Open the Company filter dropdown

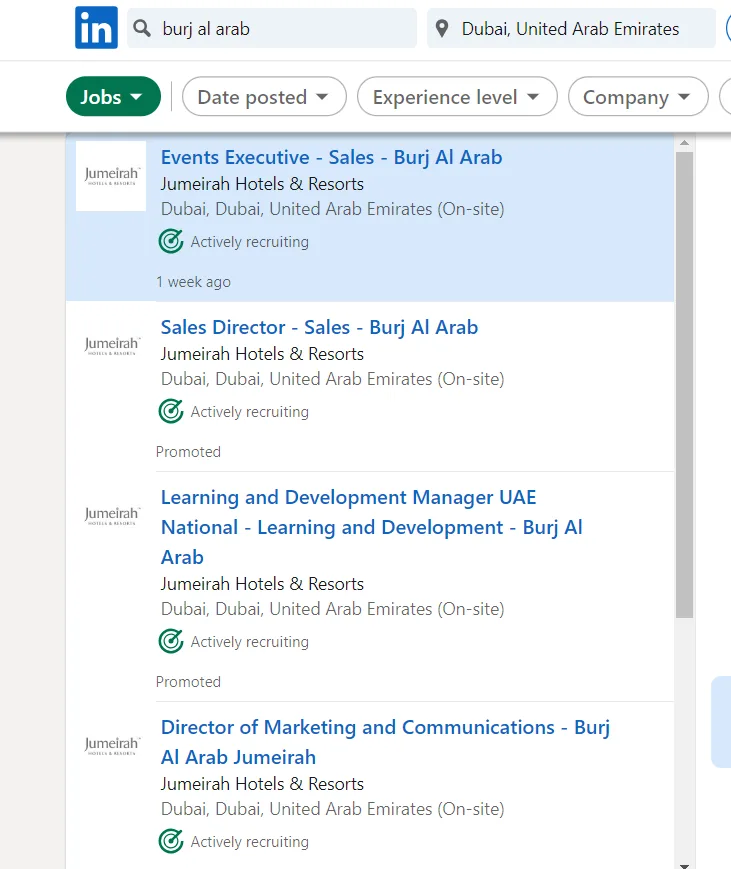638,96
